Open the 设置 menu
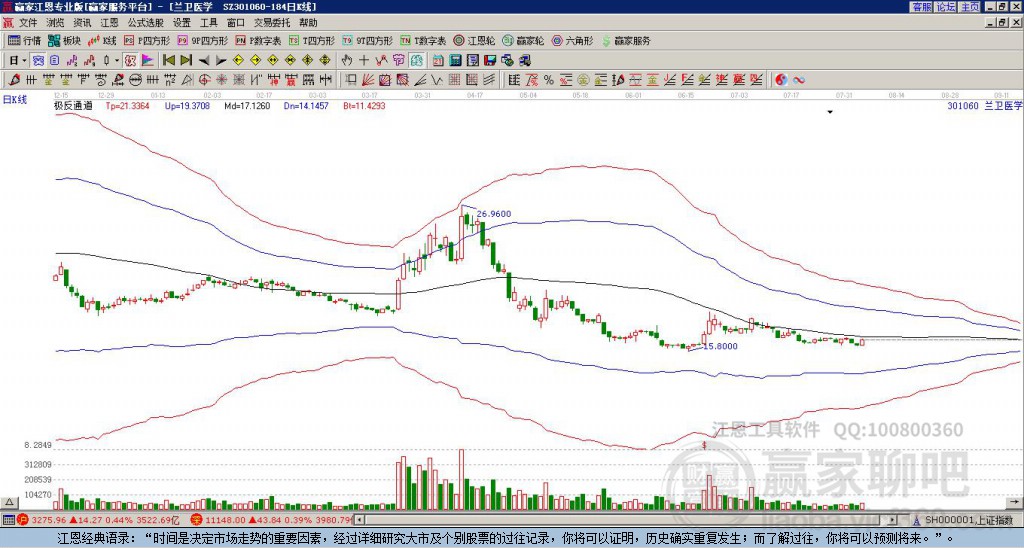The height and width of the screenshot is (548, 1024). click(182, 23)
